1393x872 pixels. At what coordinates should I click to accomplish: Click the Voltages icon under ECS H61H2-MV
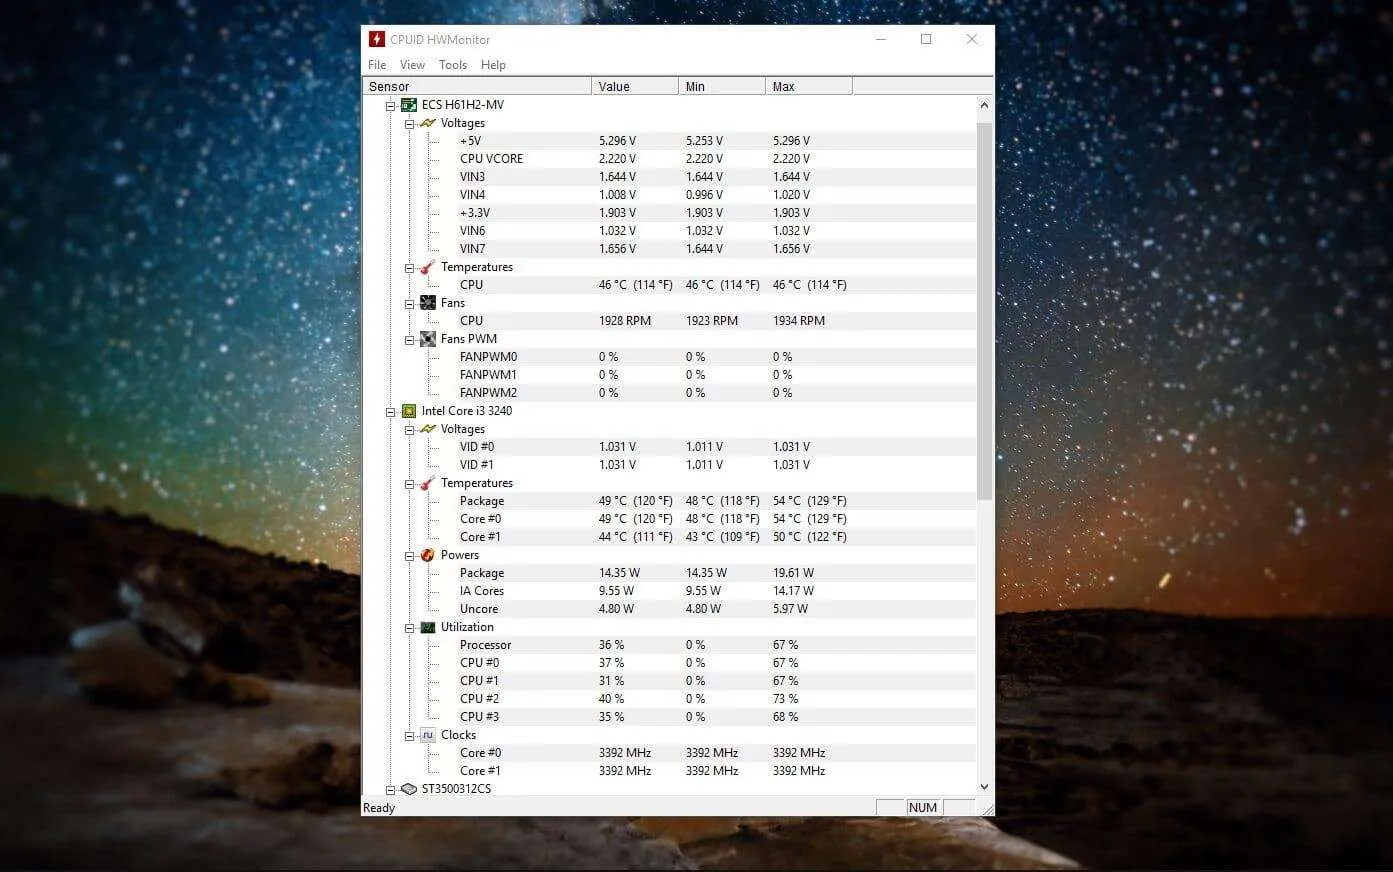pyautogui.click(x=428, y=123)
